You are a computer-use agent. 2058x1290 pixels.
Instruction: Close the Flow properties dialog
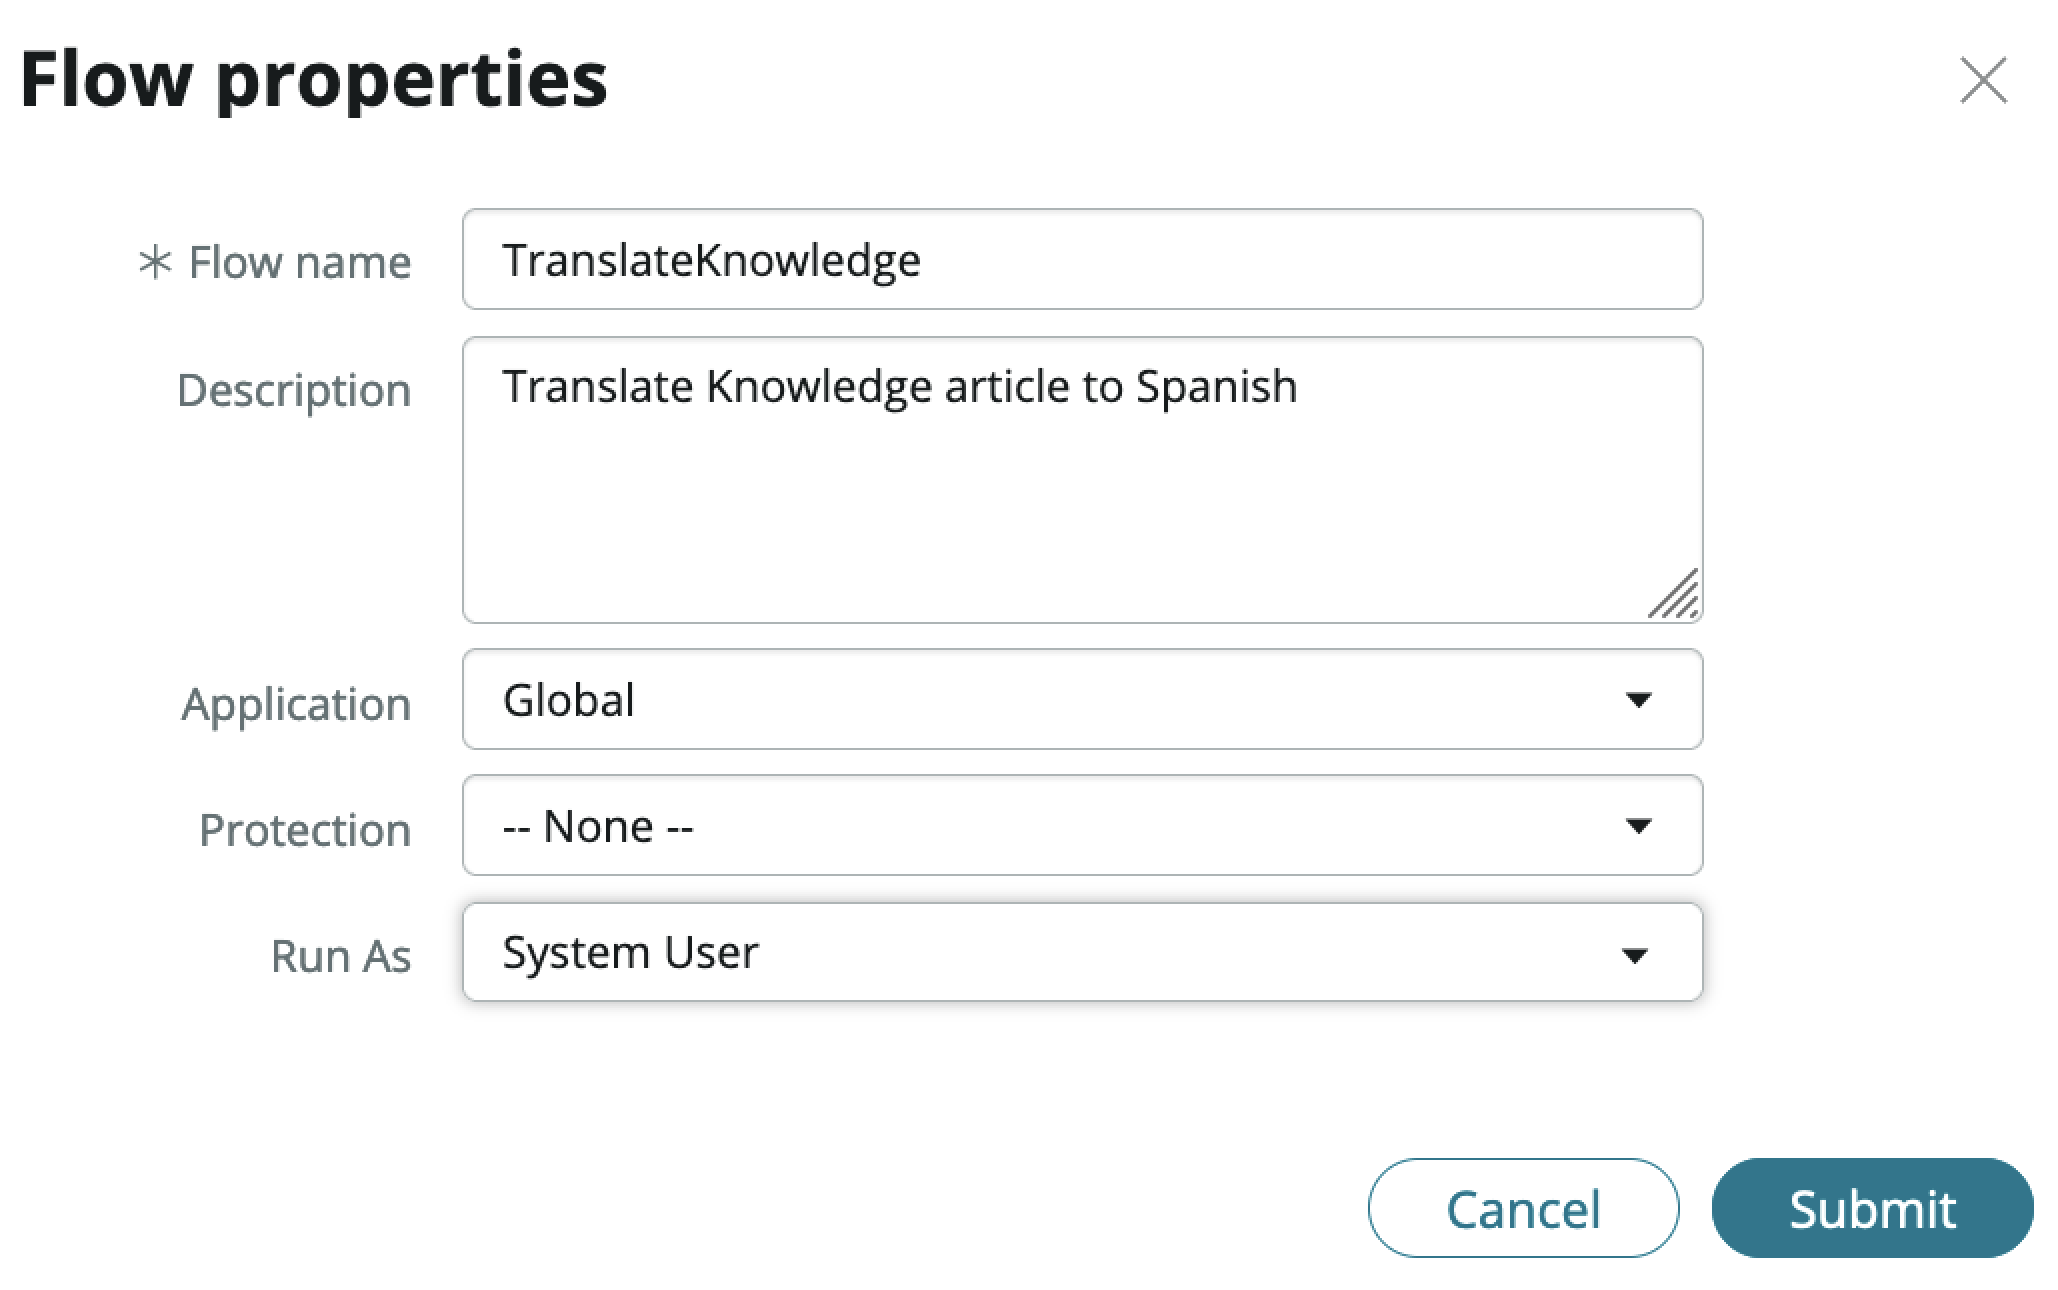(x=1983, y=80)
